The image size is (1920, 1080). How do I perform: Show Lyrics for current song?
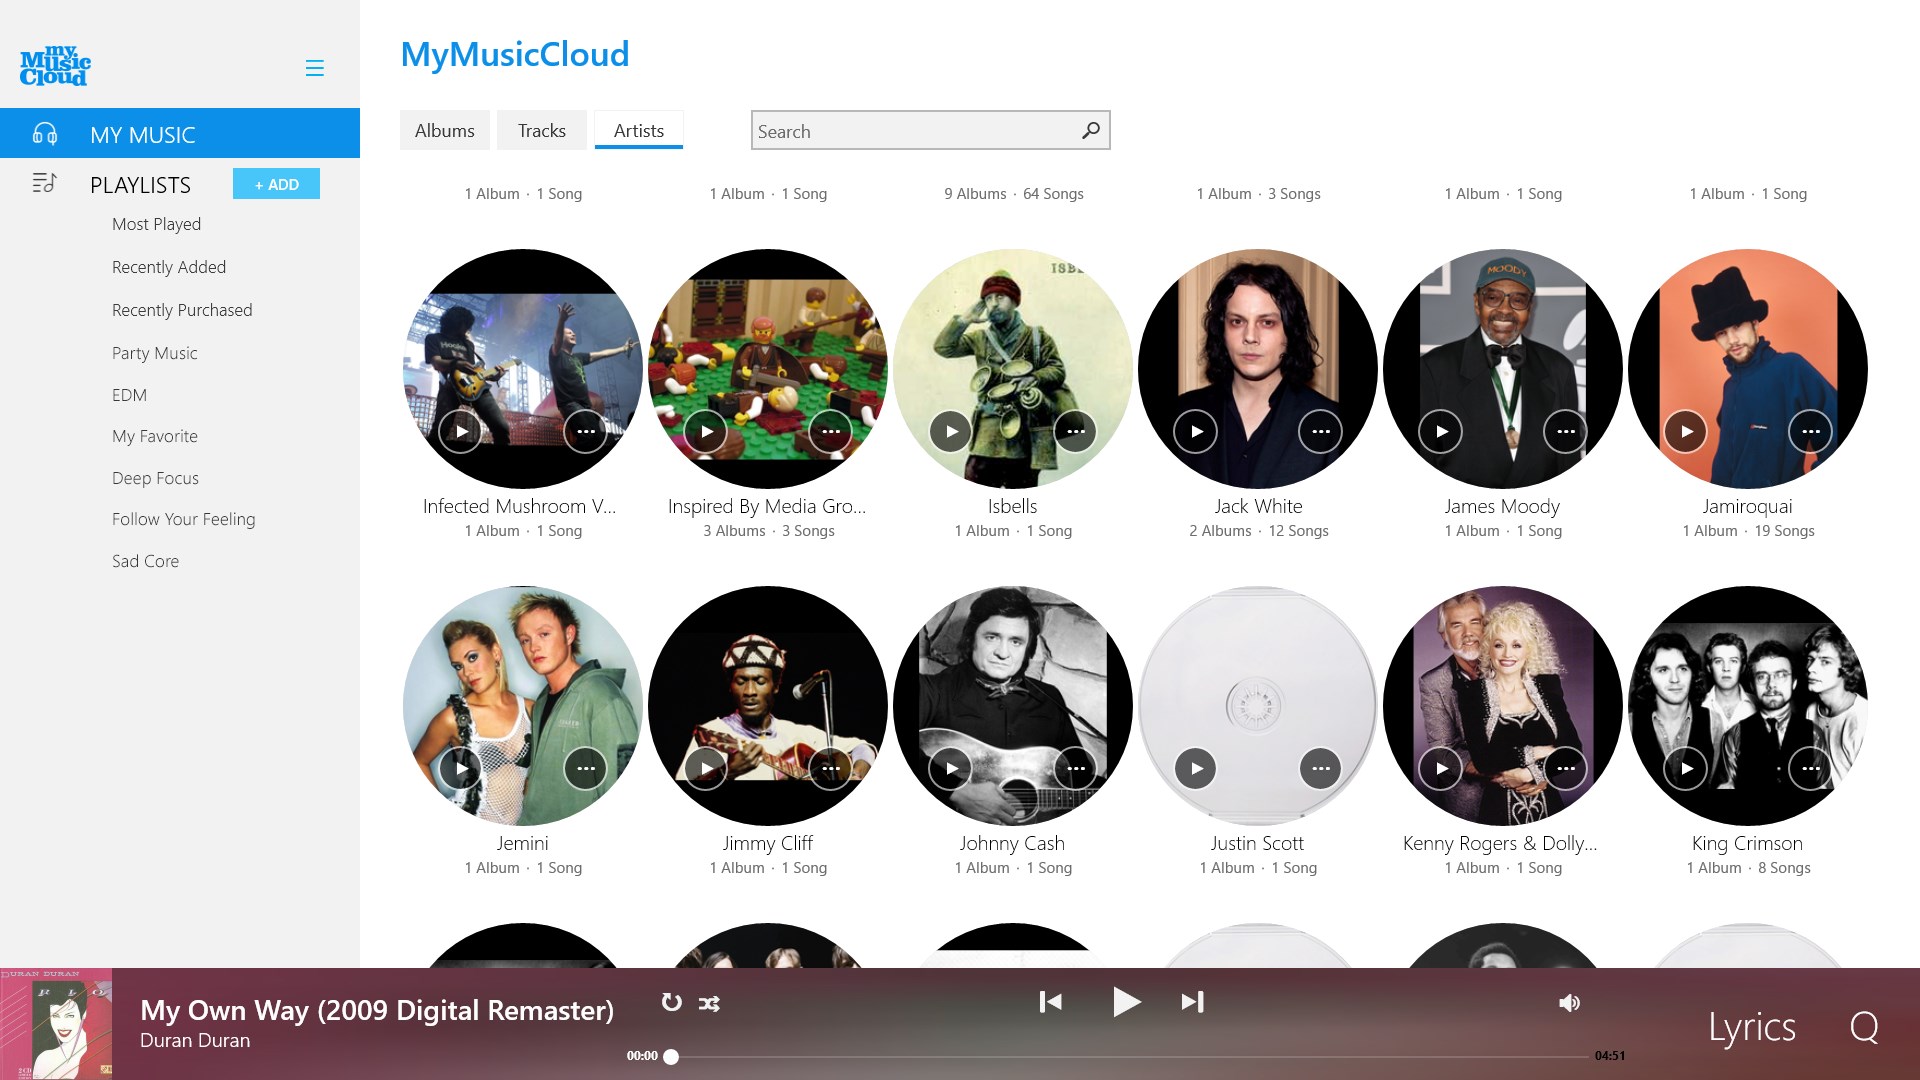[x=1752, y=1027]
